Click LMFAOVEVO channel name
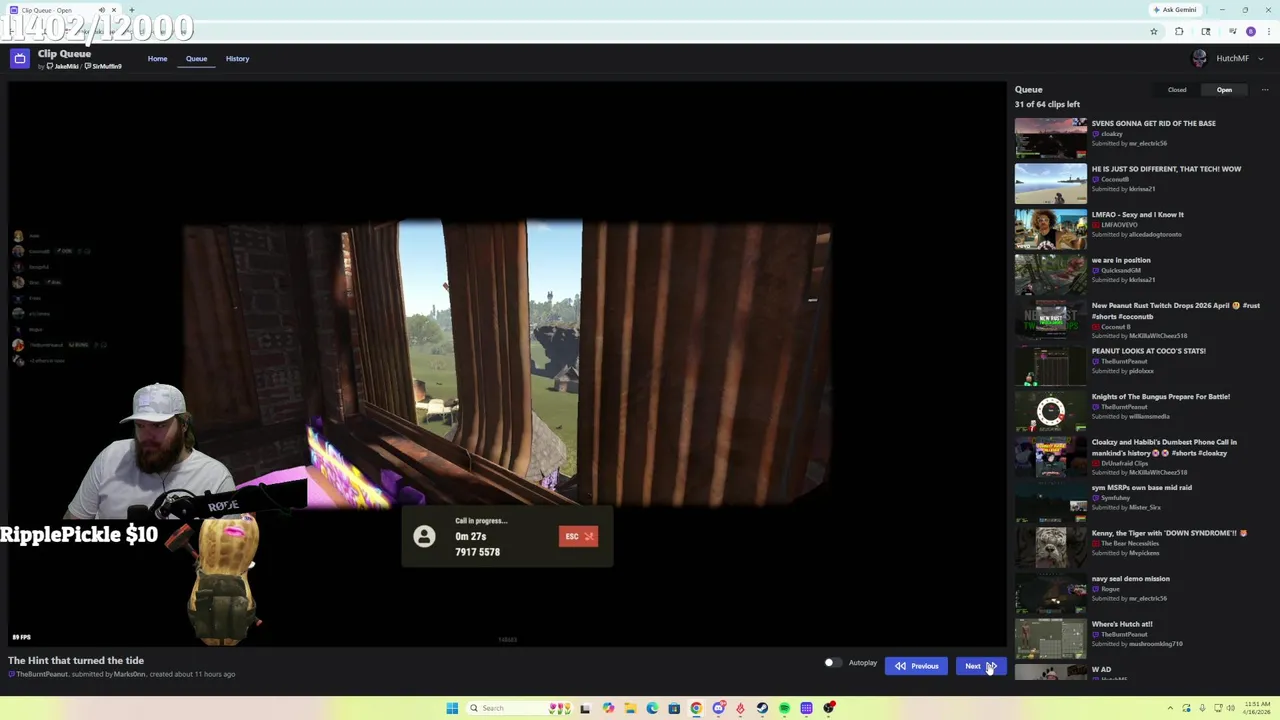1280x720 pixels. (1117, 225)
